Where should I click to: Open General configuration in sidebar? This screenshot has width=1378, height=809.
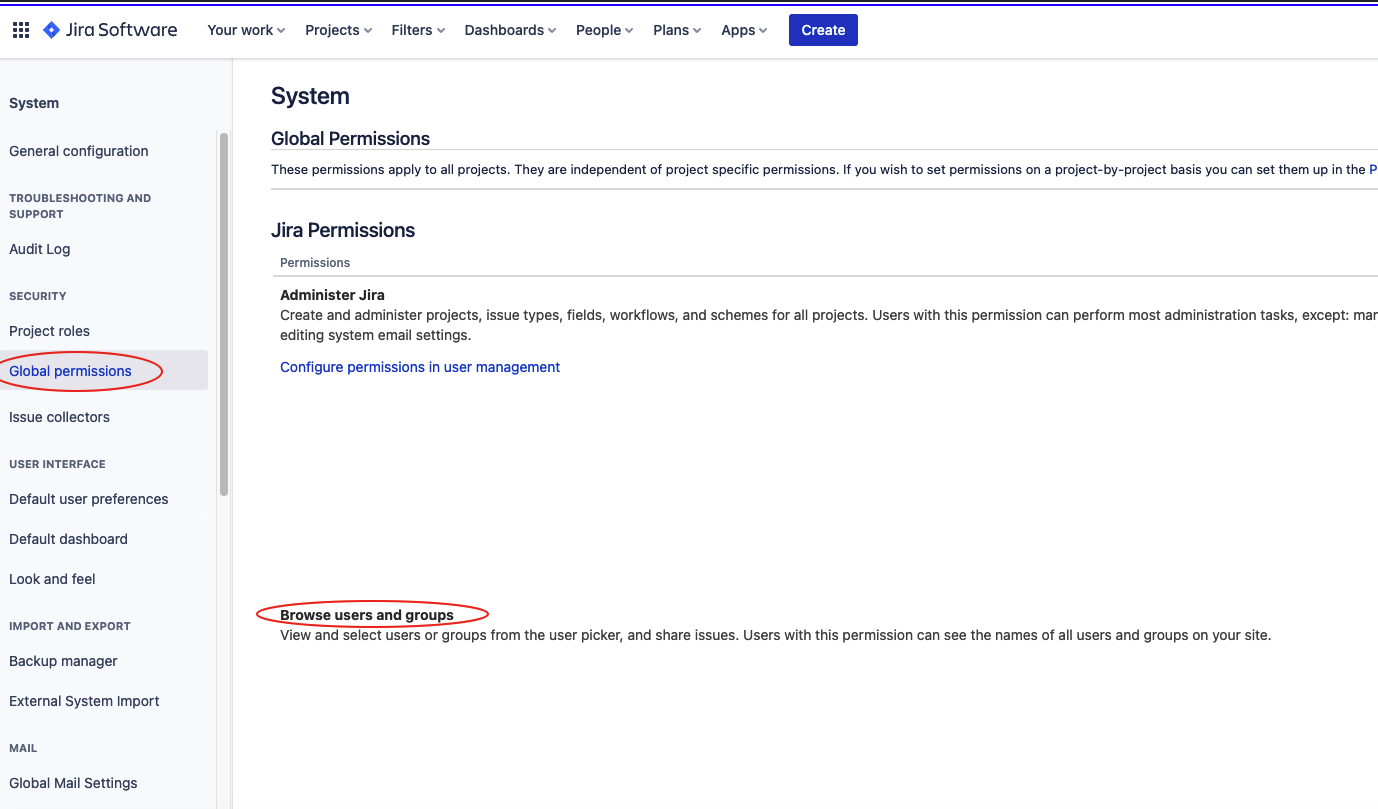(79, 151)
